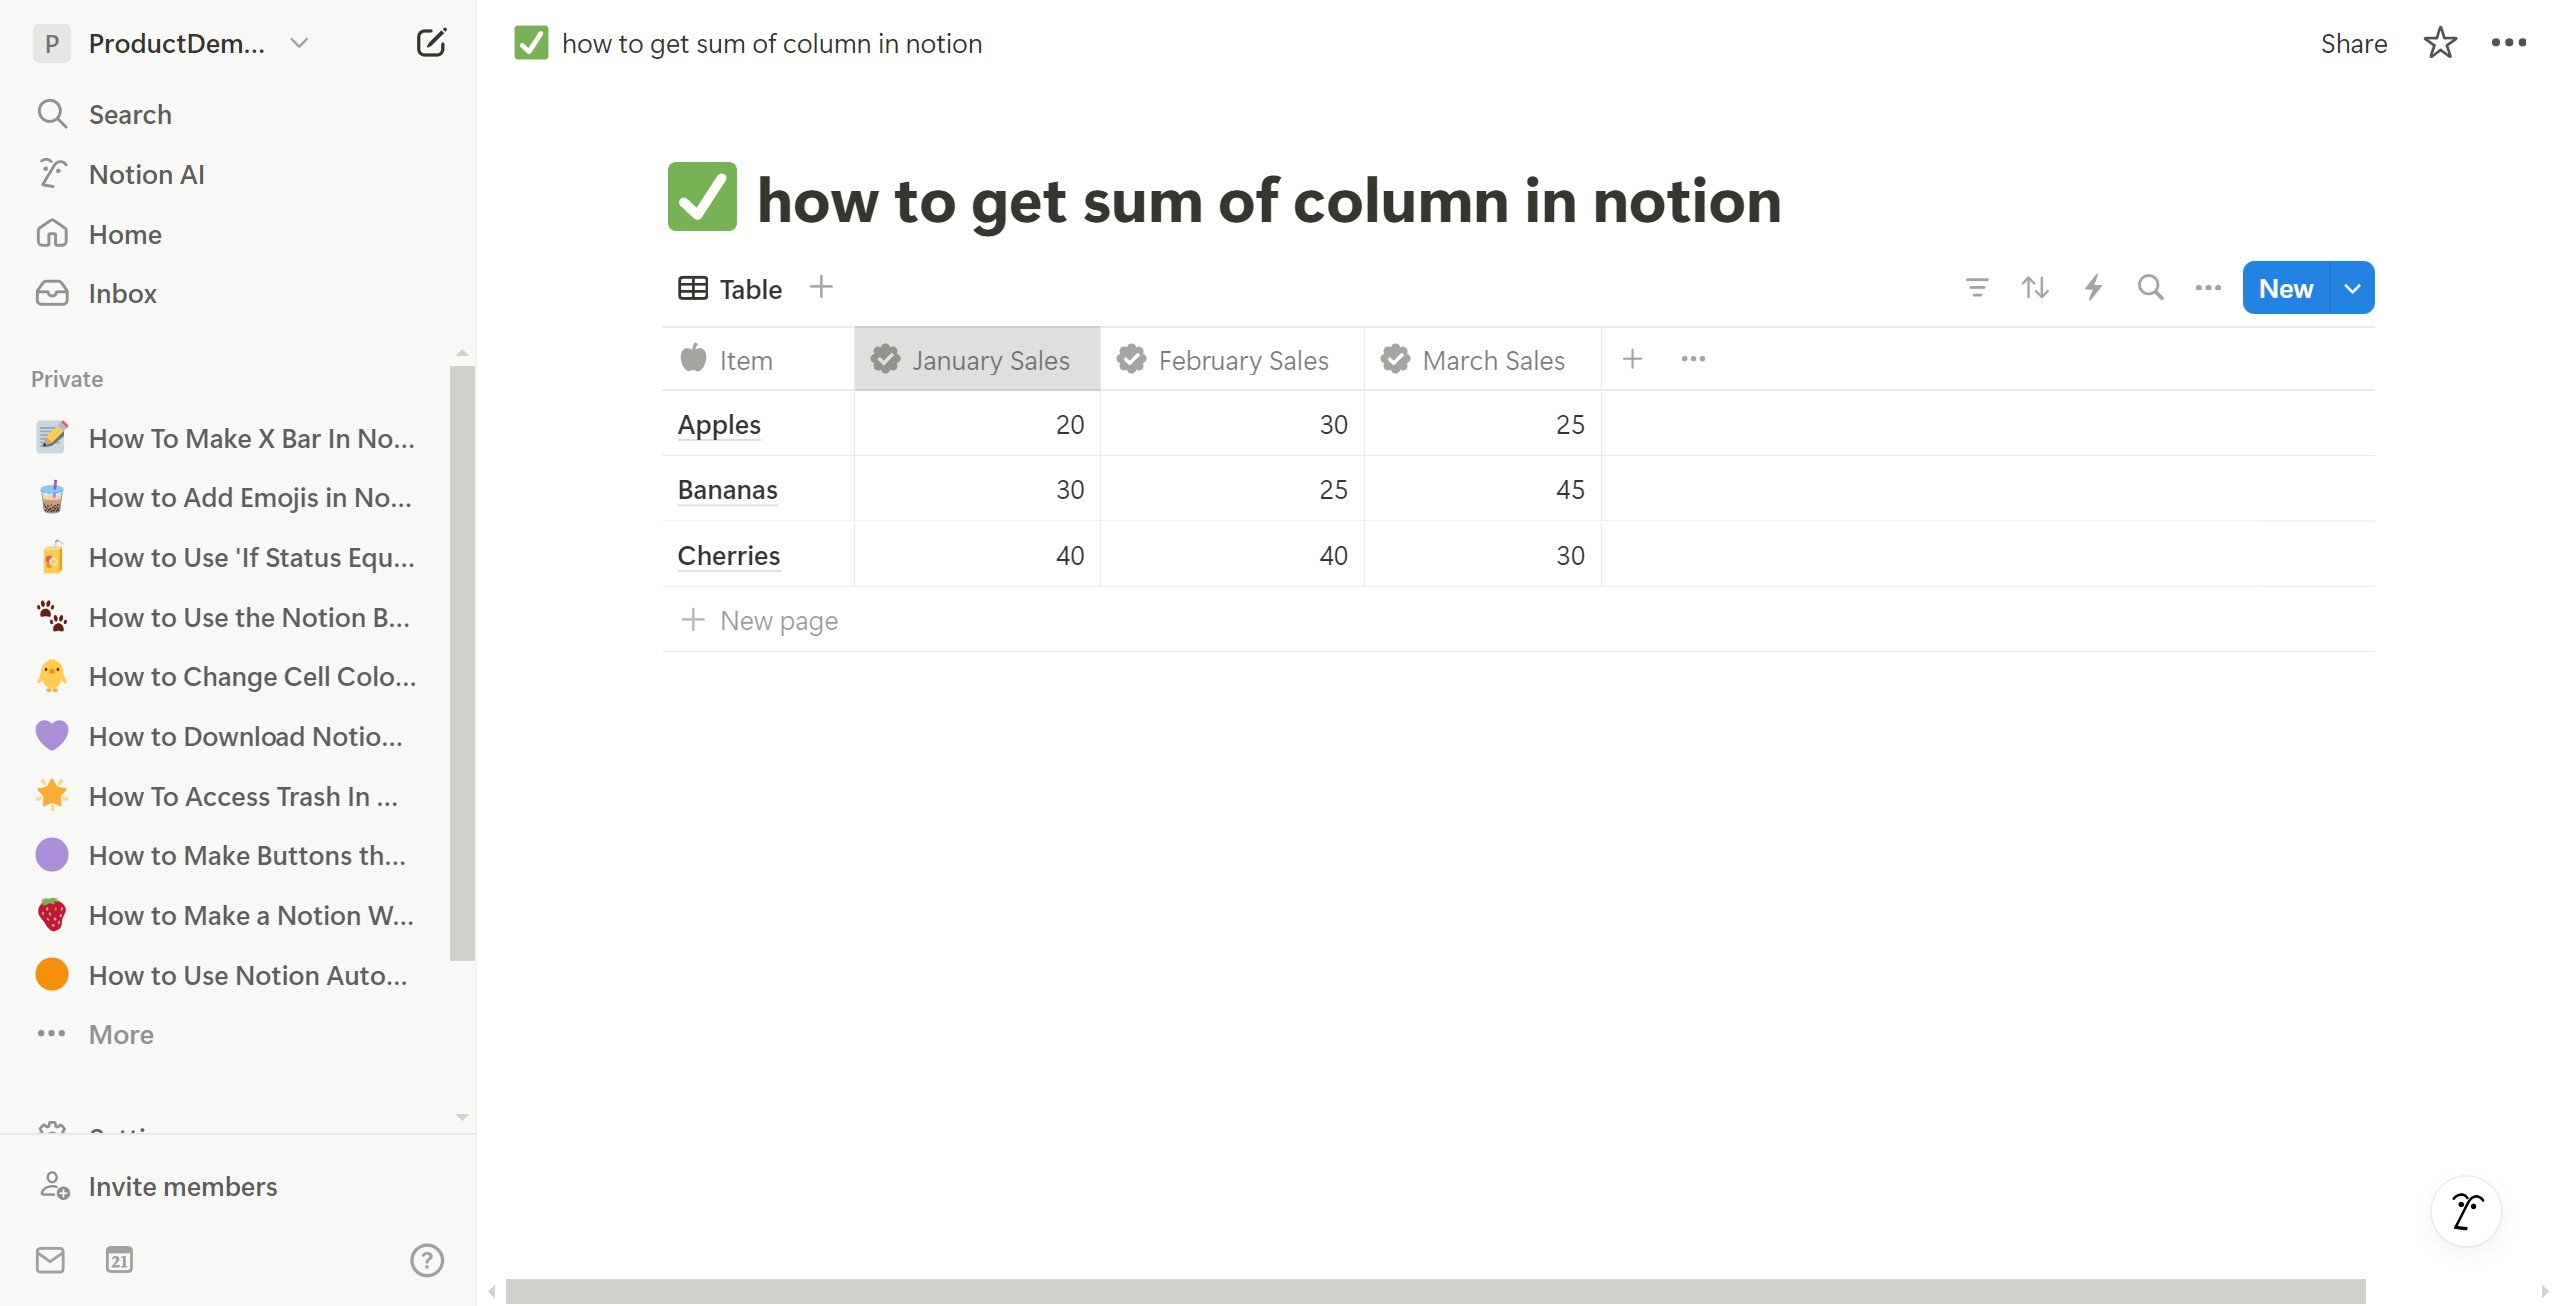Open the Search icon in sidebar
The image size is (2561, 1306).
(x=52, y=114)
